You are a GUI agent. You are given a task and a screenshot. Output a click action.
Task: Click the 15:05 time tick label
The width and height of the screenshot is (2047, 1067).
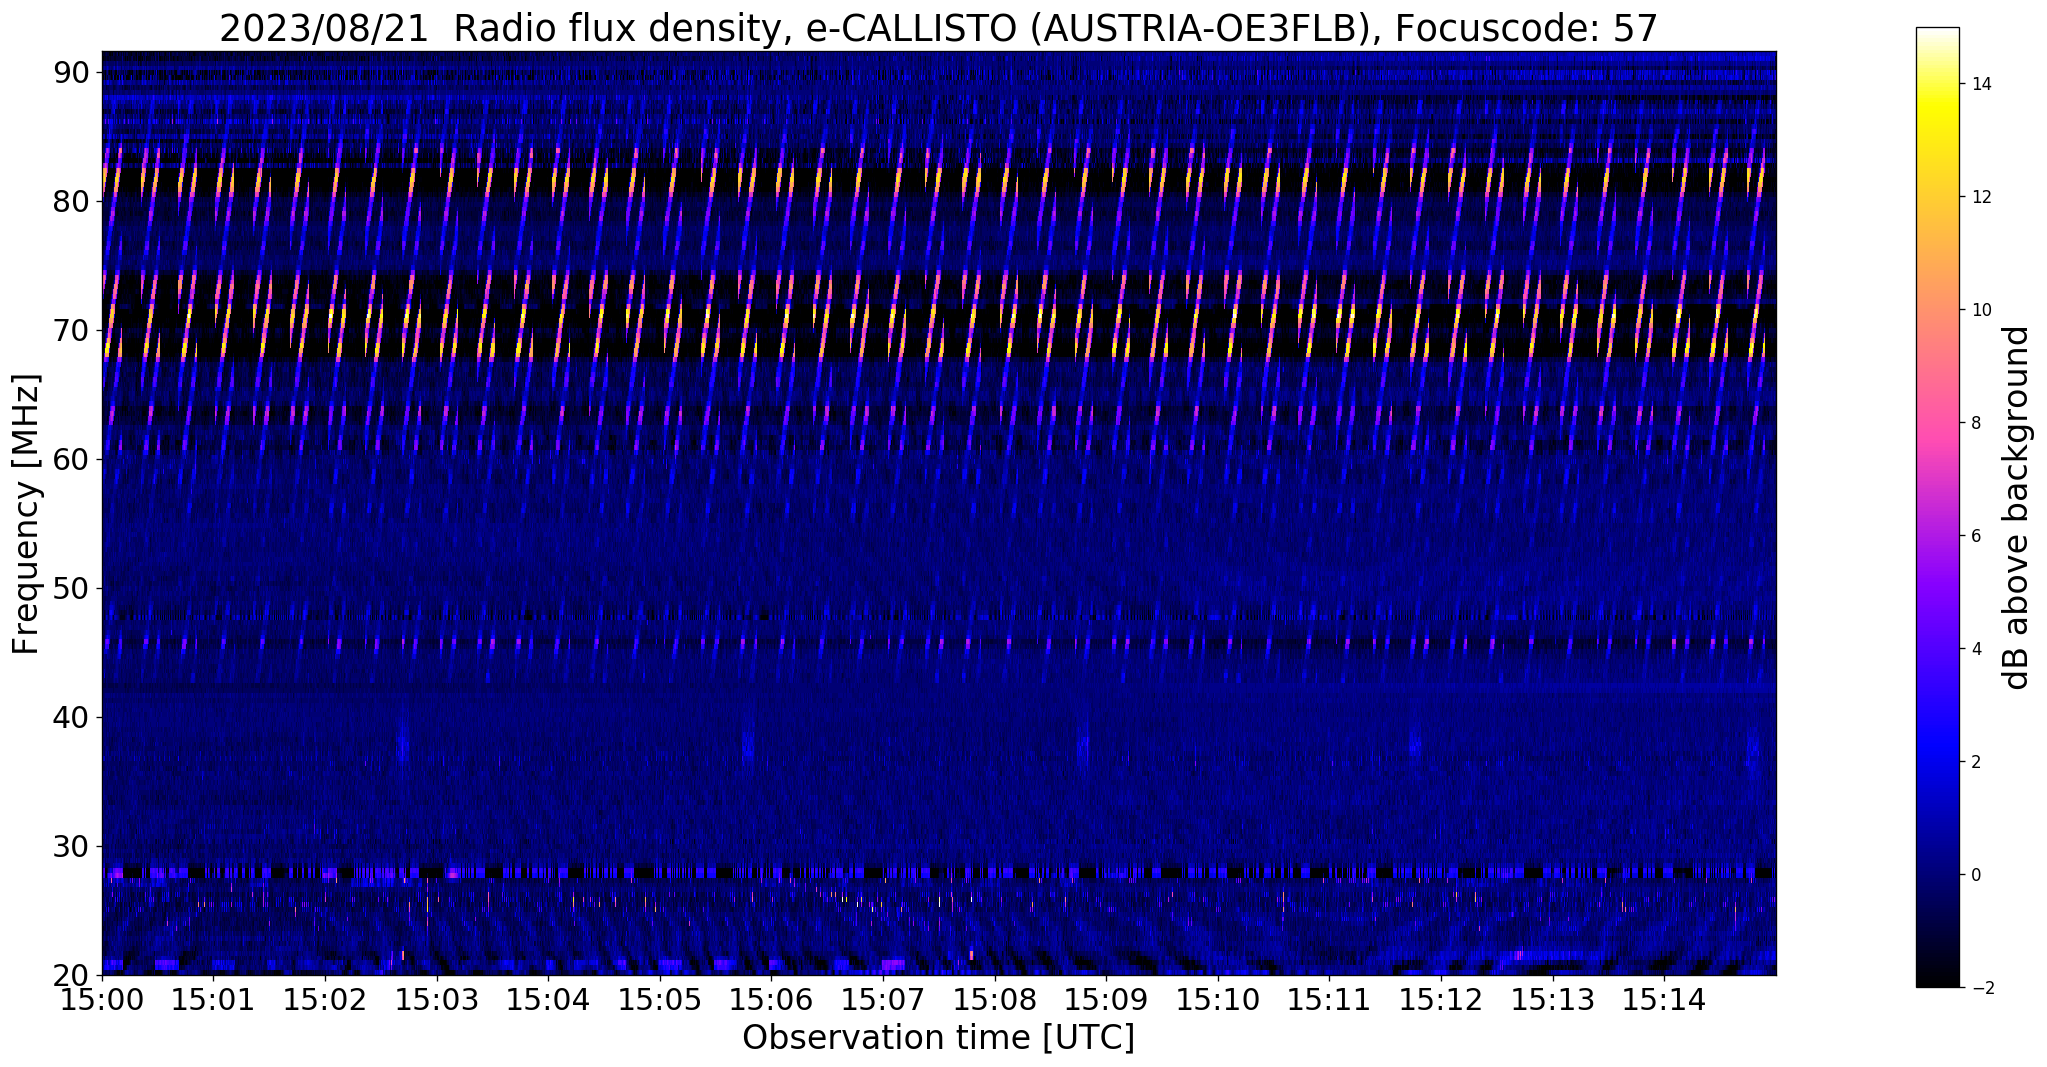point(660,999)
